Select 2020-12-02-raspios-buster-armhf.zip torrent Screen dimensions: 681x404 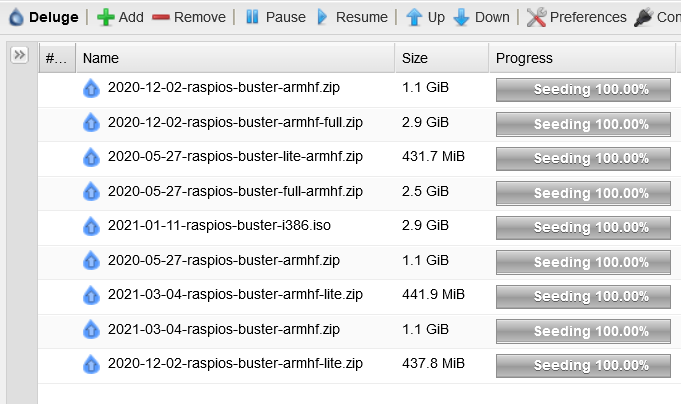click(x=224, y=87)
